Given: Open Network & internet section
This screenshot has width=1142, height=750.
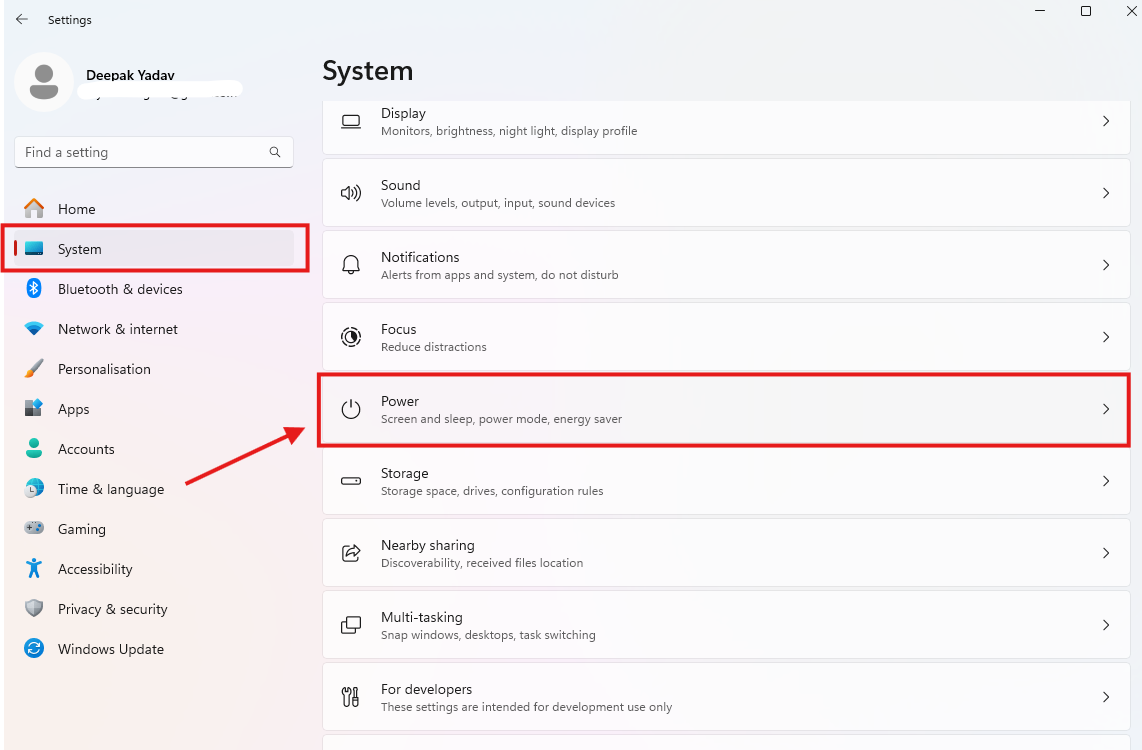Looking at the screenshot, I should pyautogui.click(x=118, y=329).
